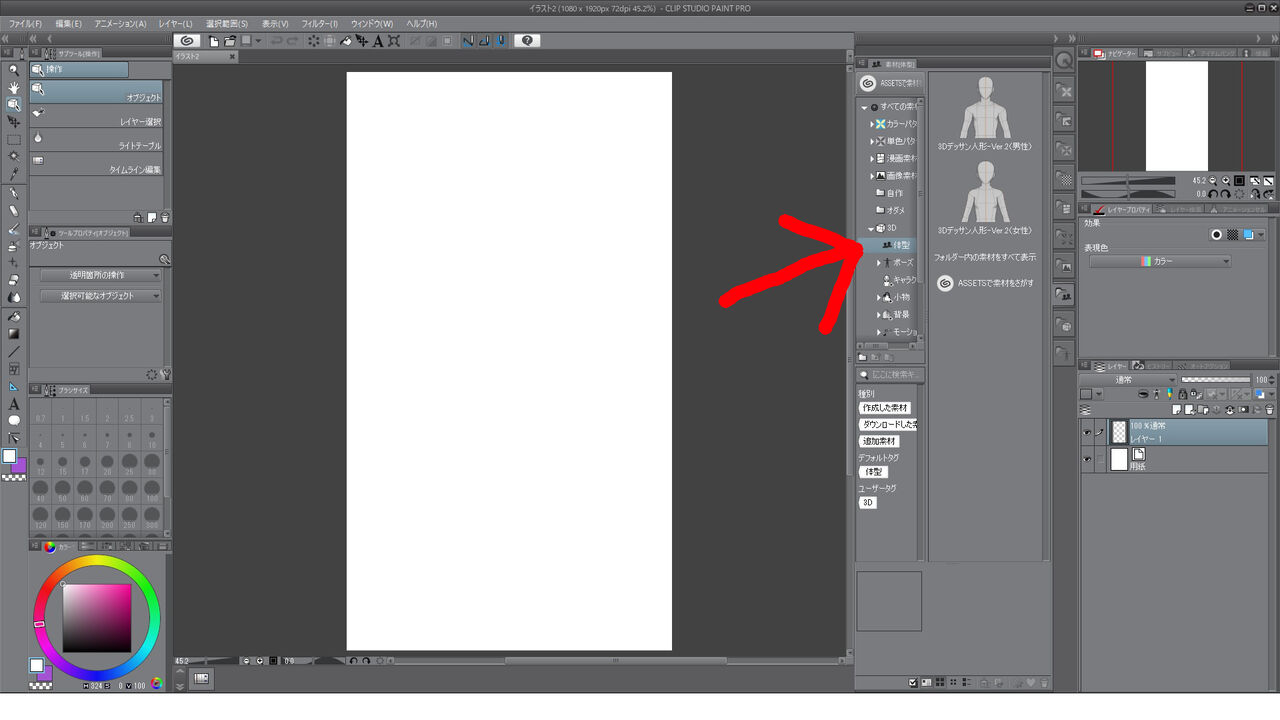Select the Balloon tool
This screenshot has width=1280, height=720.
tap(14, 421)
